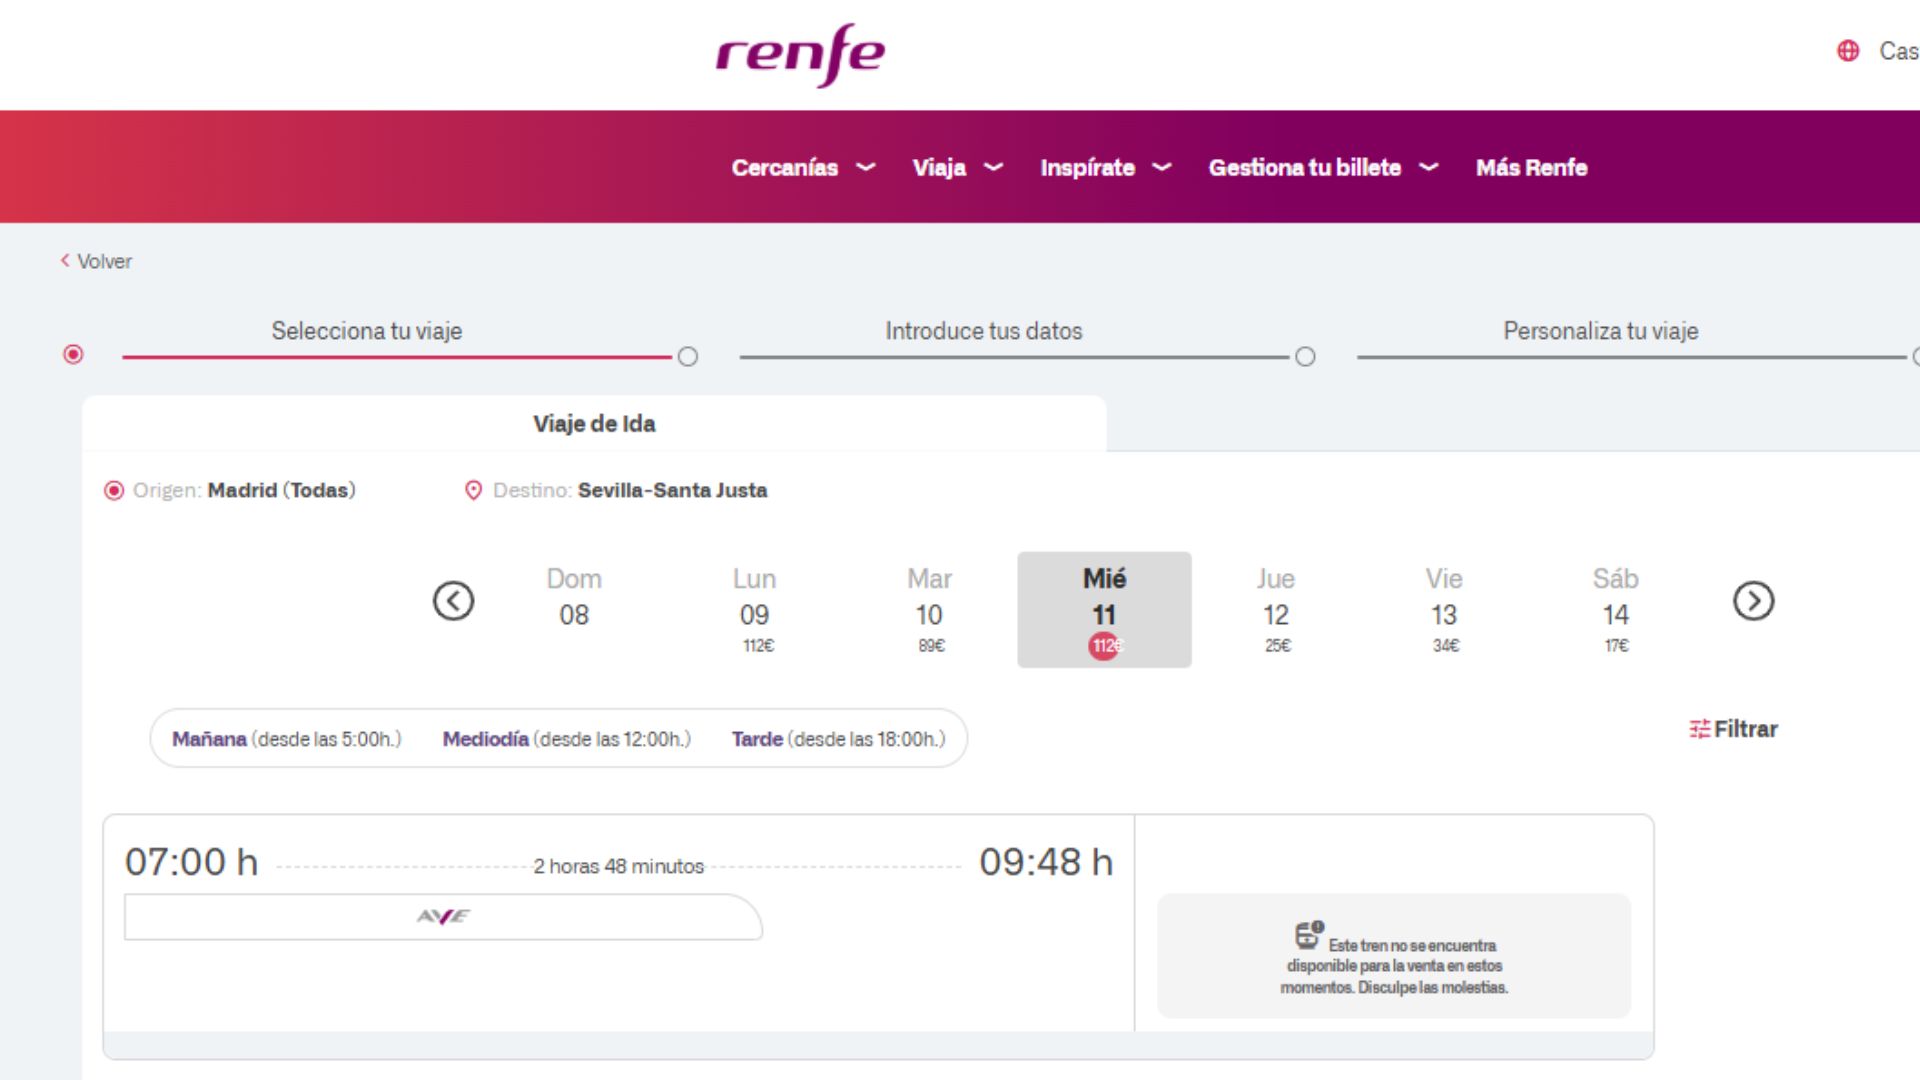1920x1080 pixels.
Task: Go to next week of dates
Action: click(x=1753, y=601)
